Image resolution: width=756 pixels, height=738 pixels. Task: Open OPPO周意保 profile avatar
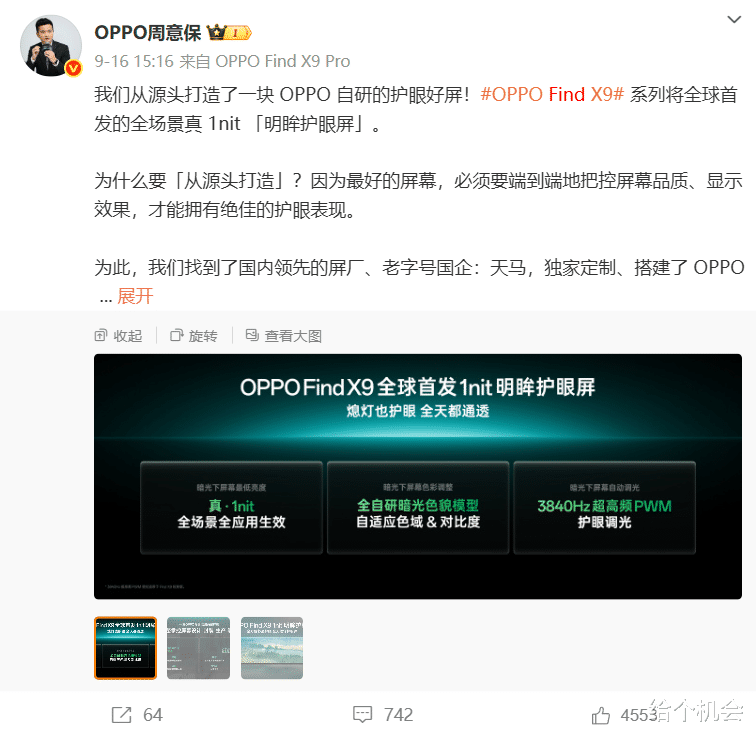click(51, 46)
